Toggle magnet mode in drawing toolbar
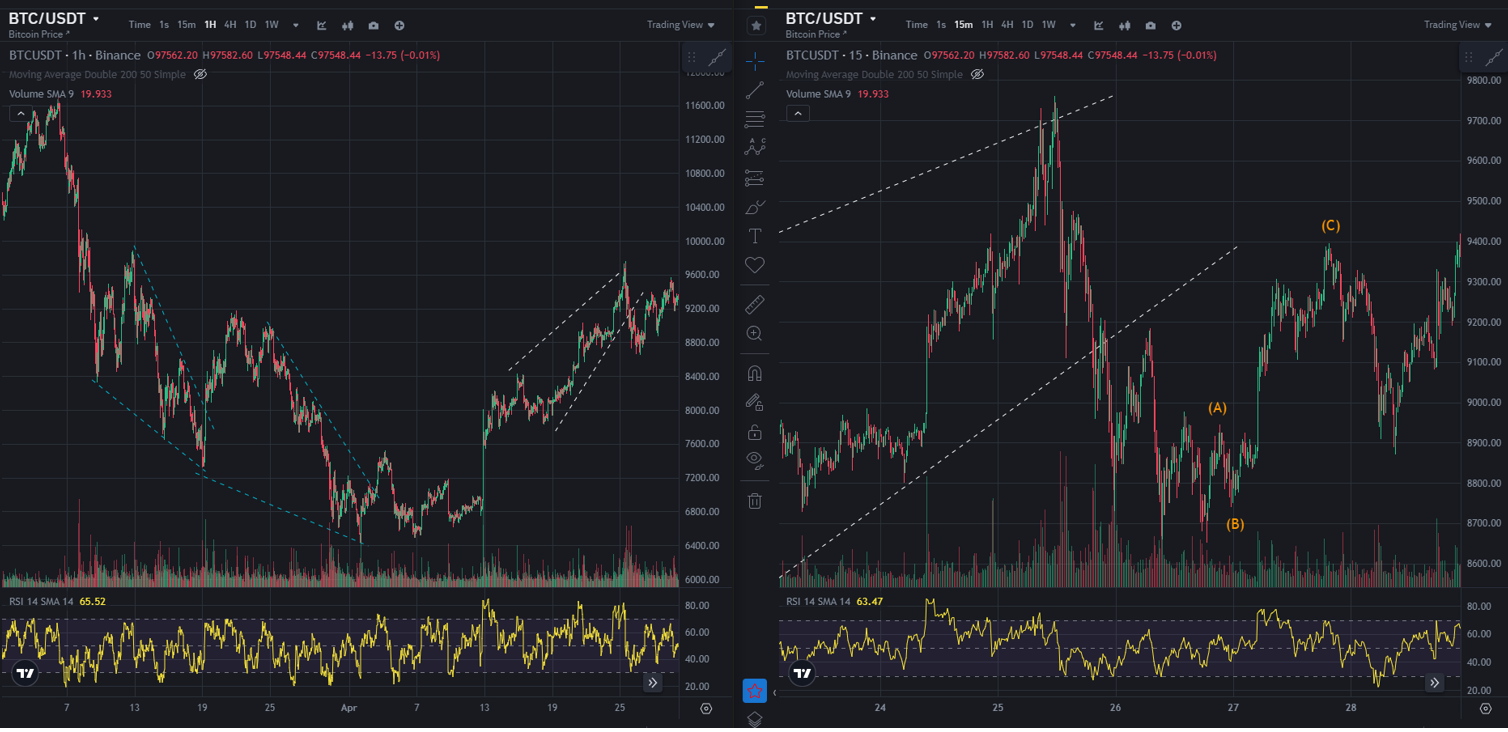This screenshot has height=732, width=1508. click(755, 373)
